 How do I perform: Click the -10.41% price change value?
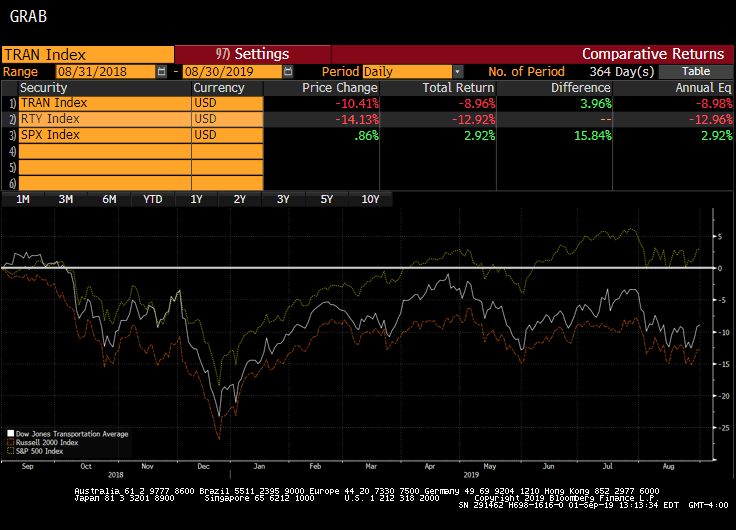click(x=357, y=104)
